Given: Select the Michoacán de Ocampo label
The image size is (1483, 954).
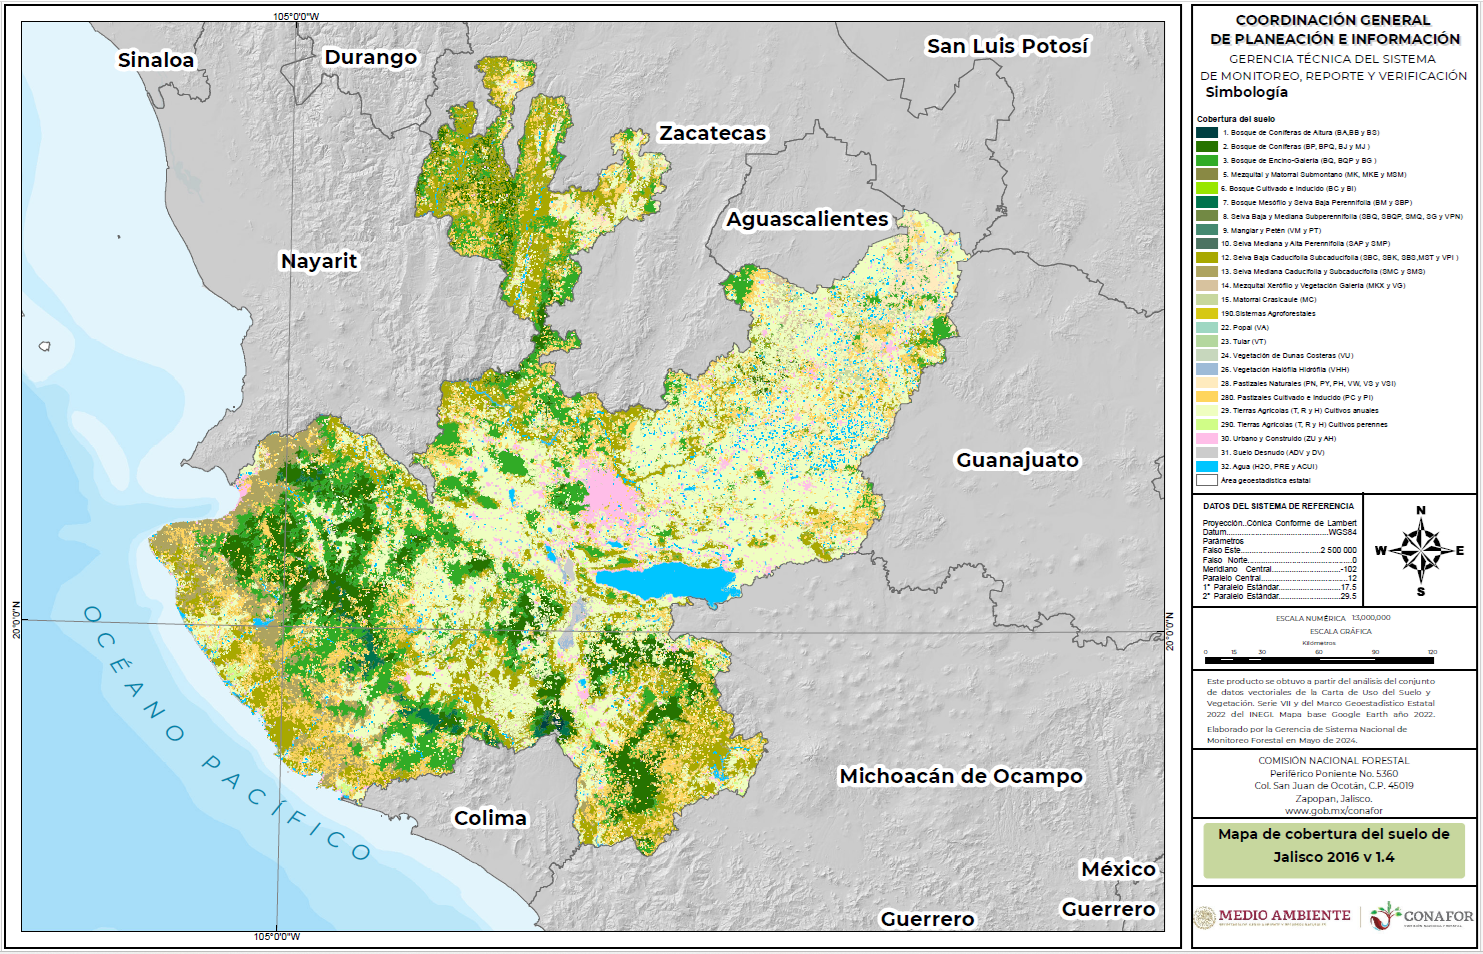Looking at the screenshot, I should (960, 776).
